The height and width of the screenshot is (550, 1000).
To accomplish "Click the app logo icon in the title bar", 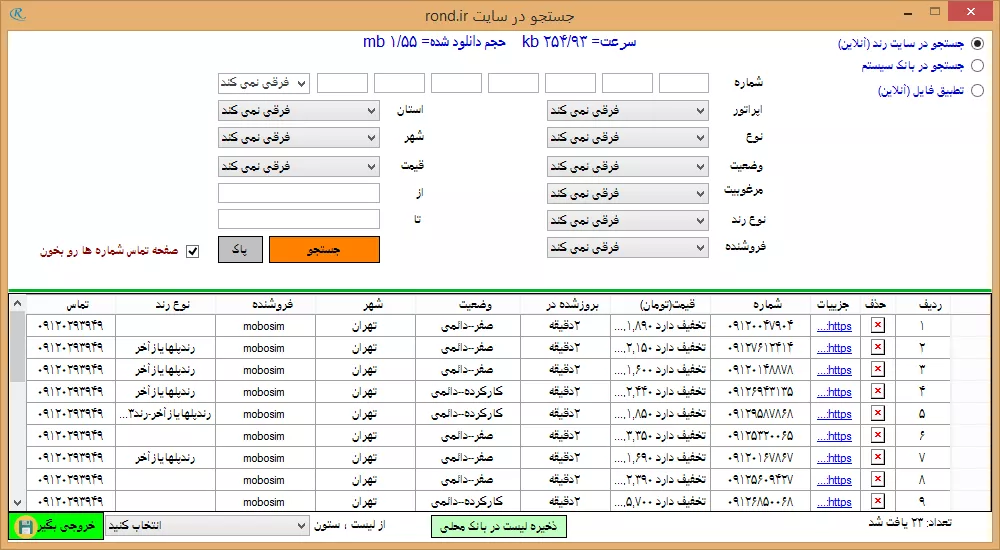I will click(x=15, y=14).
